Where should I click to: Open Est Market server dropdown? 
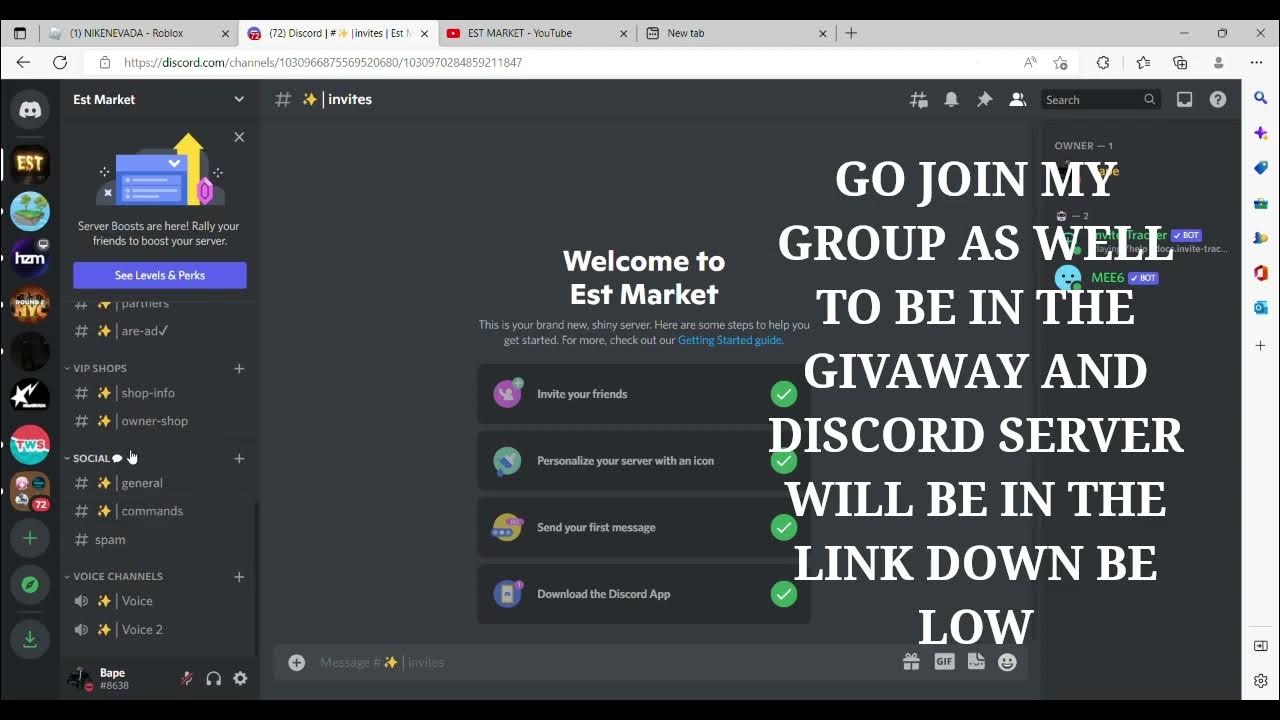click(x=160, y=99)
